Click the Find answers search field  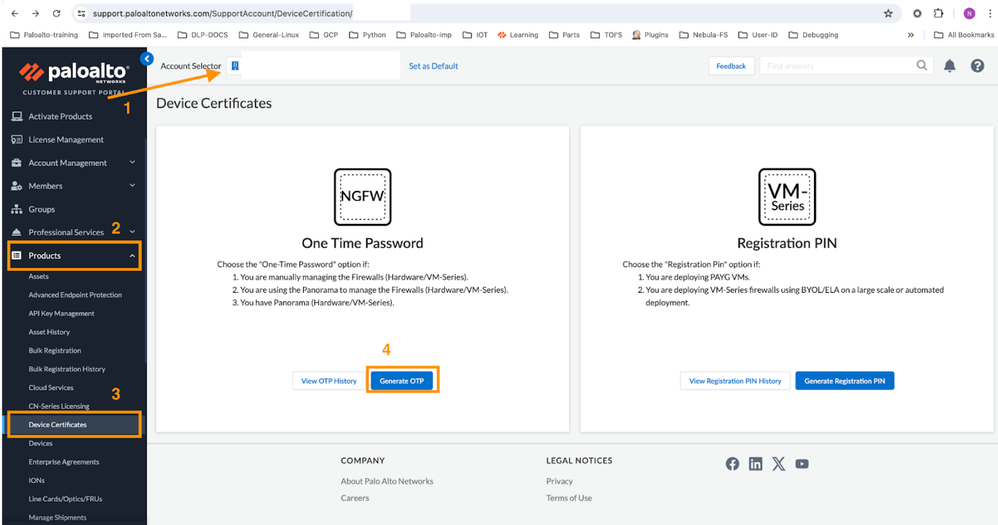[835, 66]
